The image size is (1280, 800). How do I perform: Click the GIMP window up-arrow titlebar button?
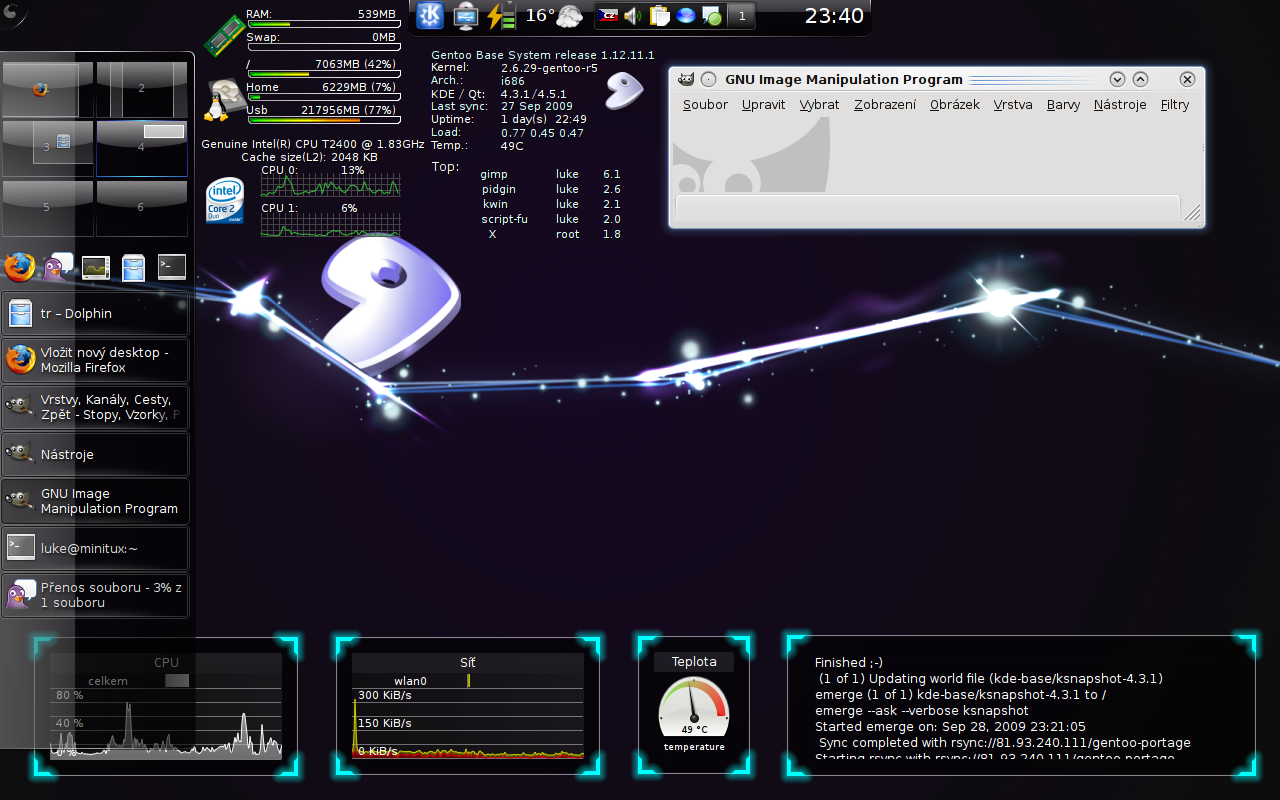click(x=1140, y=79)
